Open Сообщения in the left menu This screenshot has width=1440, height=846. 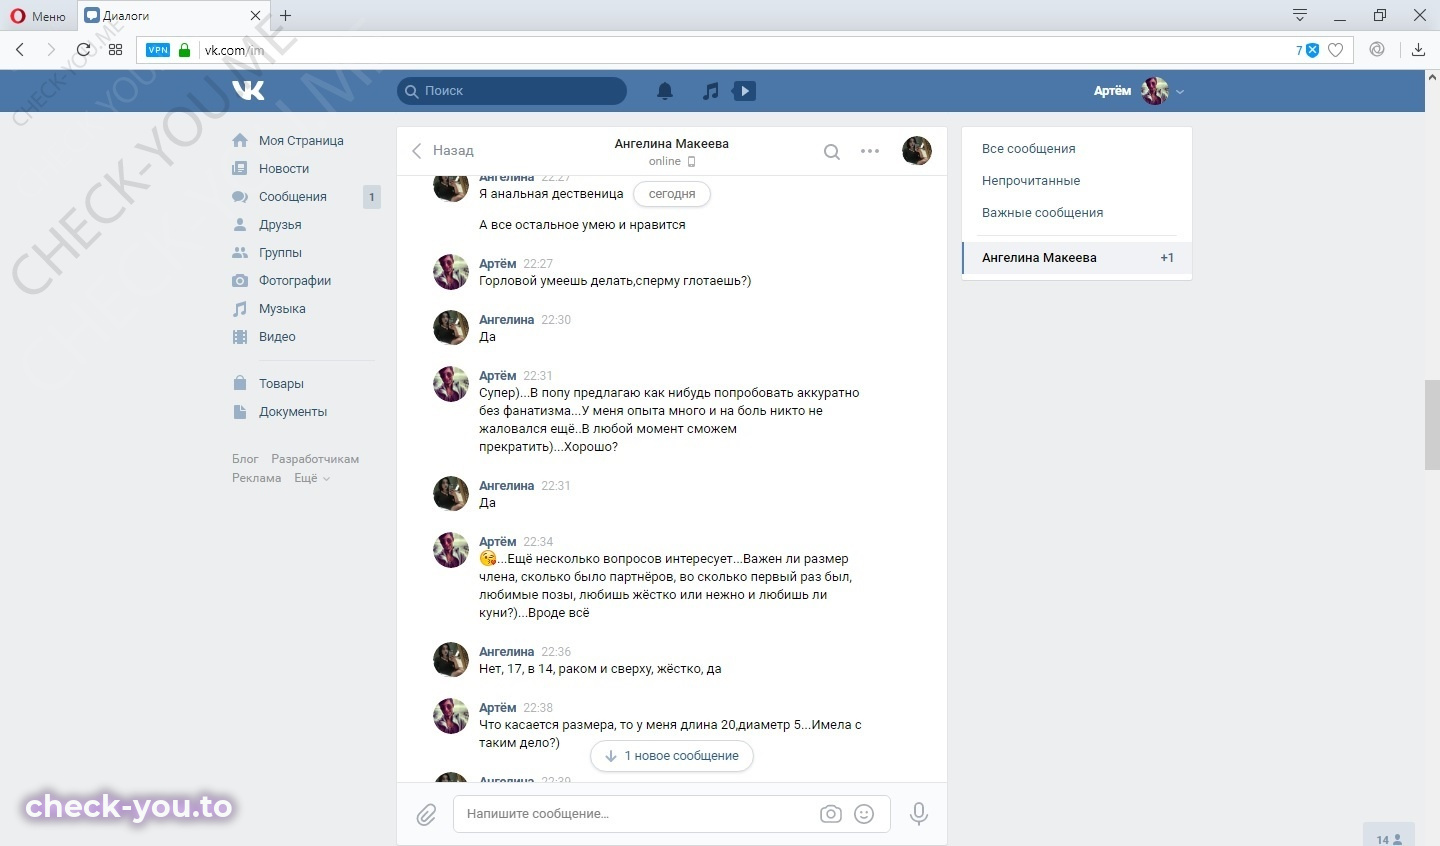point(292,197)
